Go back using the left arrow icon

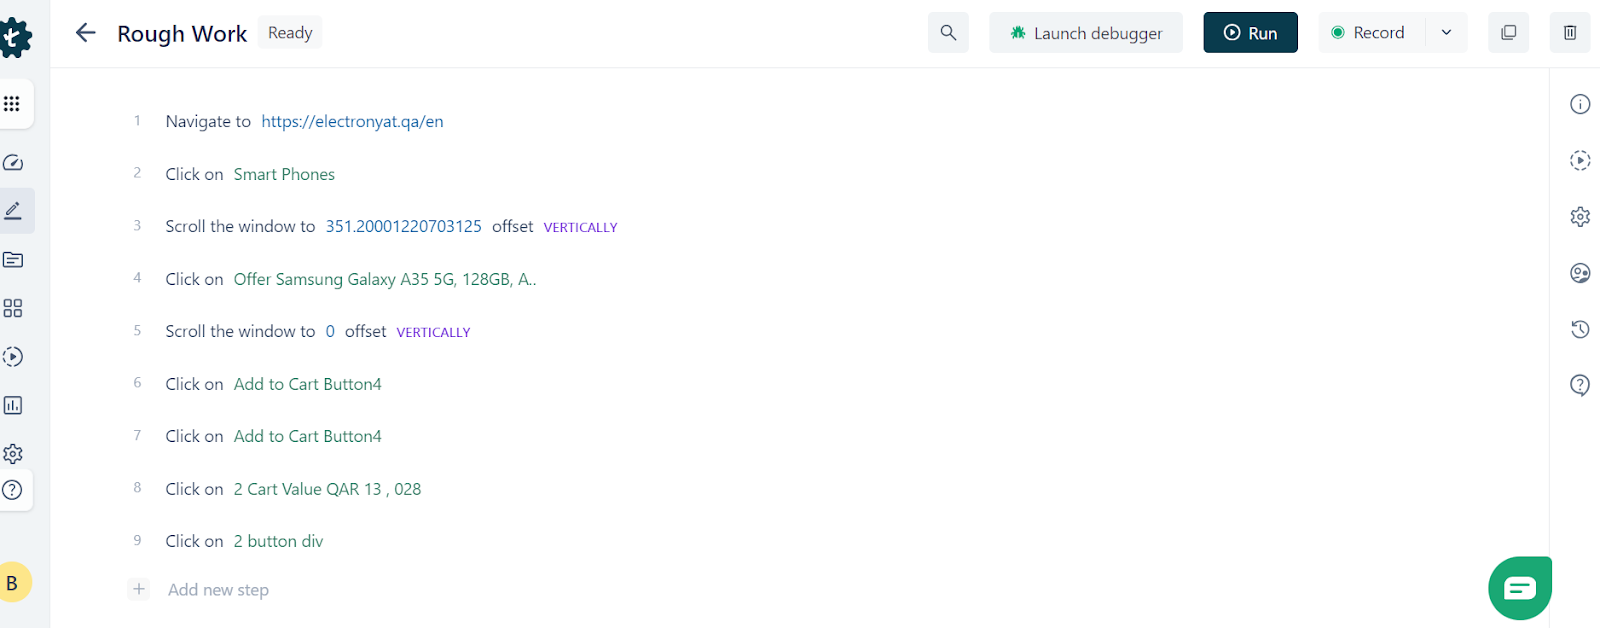coord(86,33)
